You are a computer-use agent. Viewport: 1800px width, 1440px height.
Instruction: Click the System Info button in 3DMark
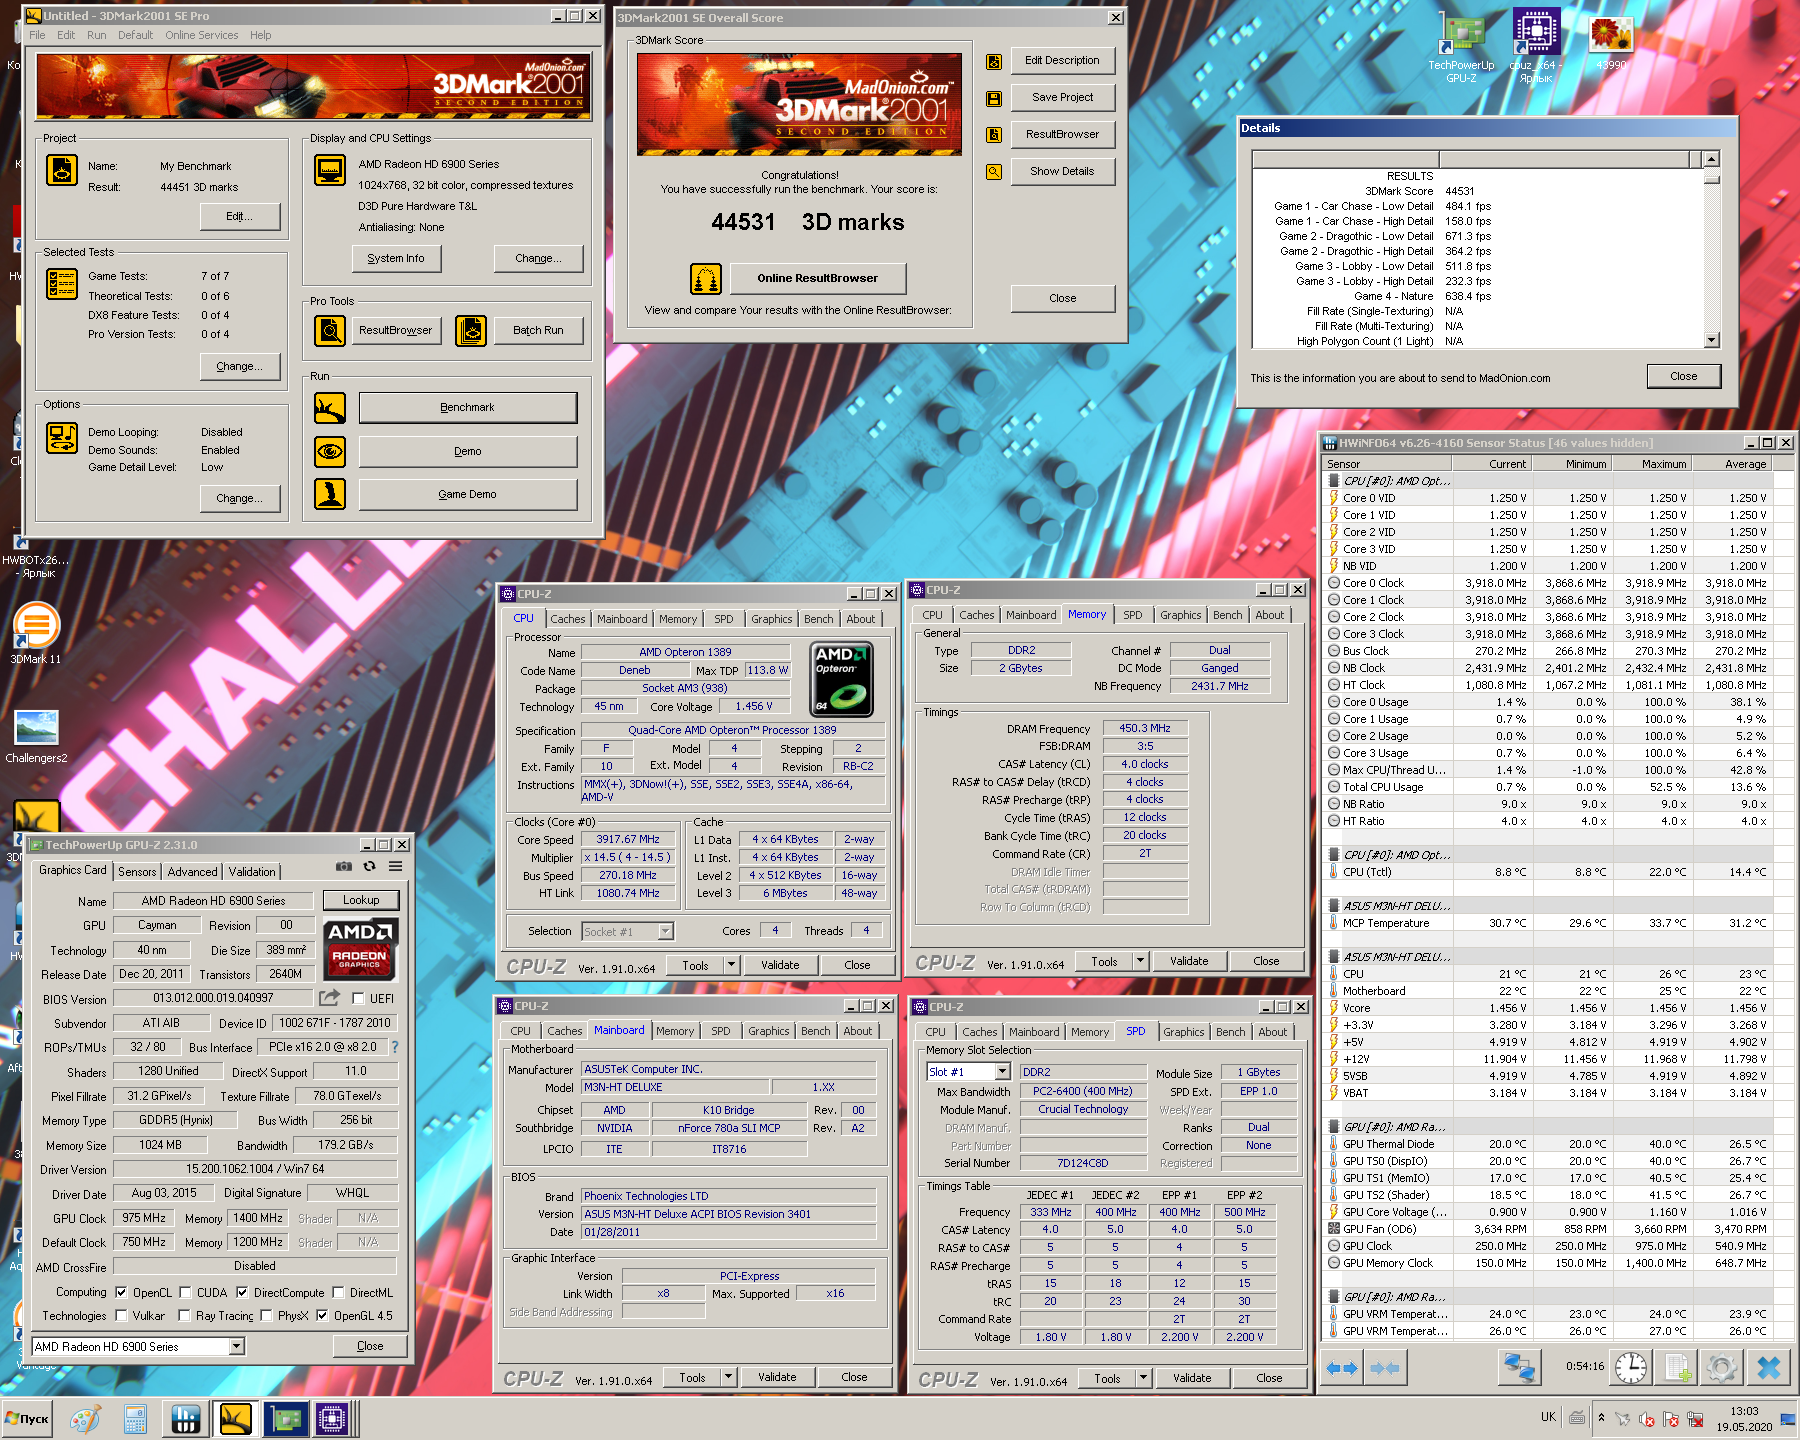pyautogui.click(x=396, y=258)
